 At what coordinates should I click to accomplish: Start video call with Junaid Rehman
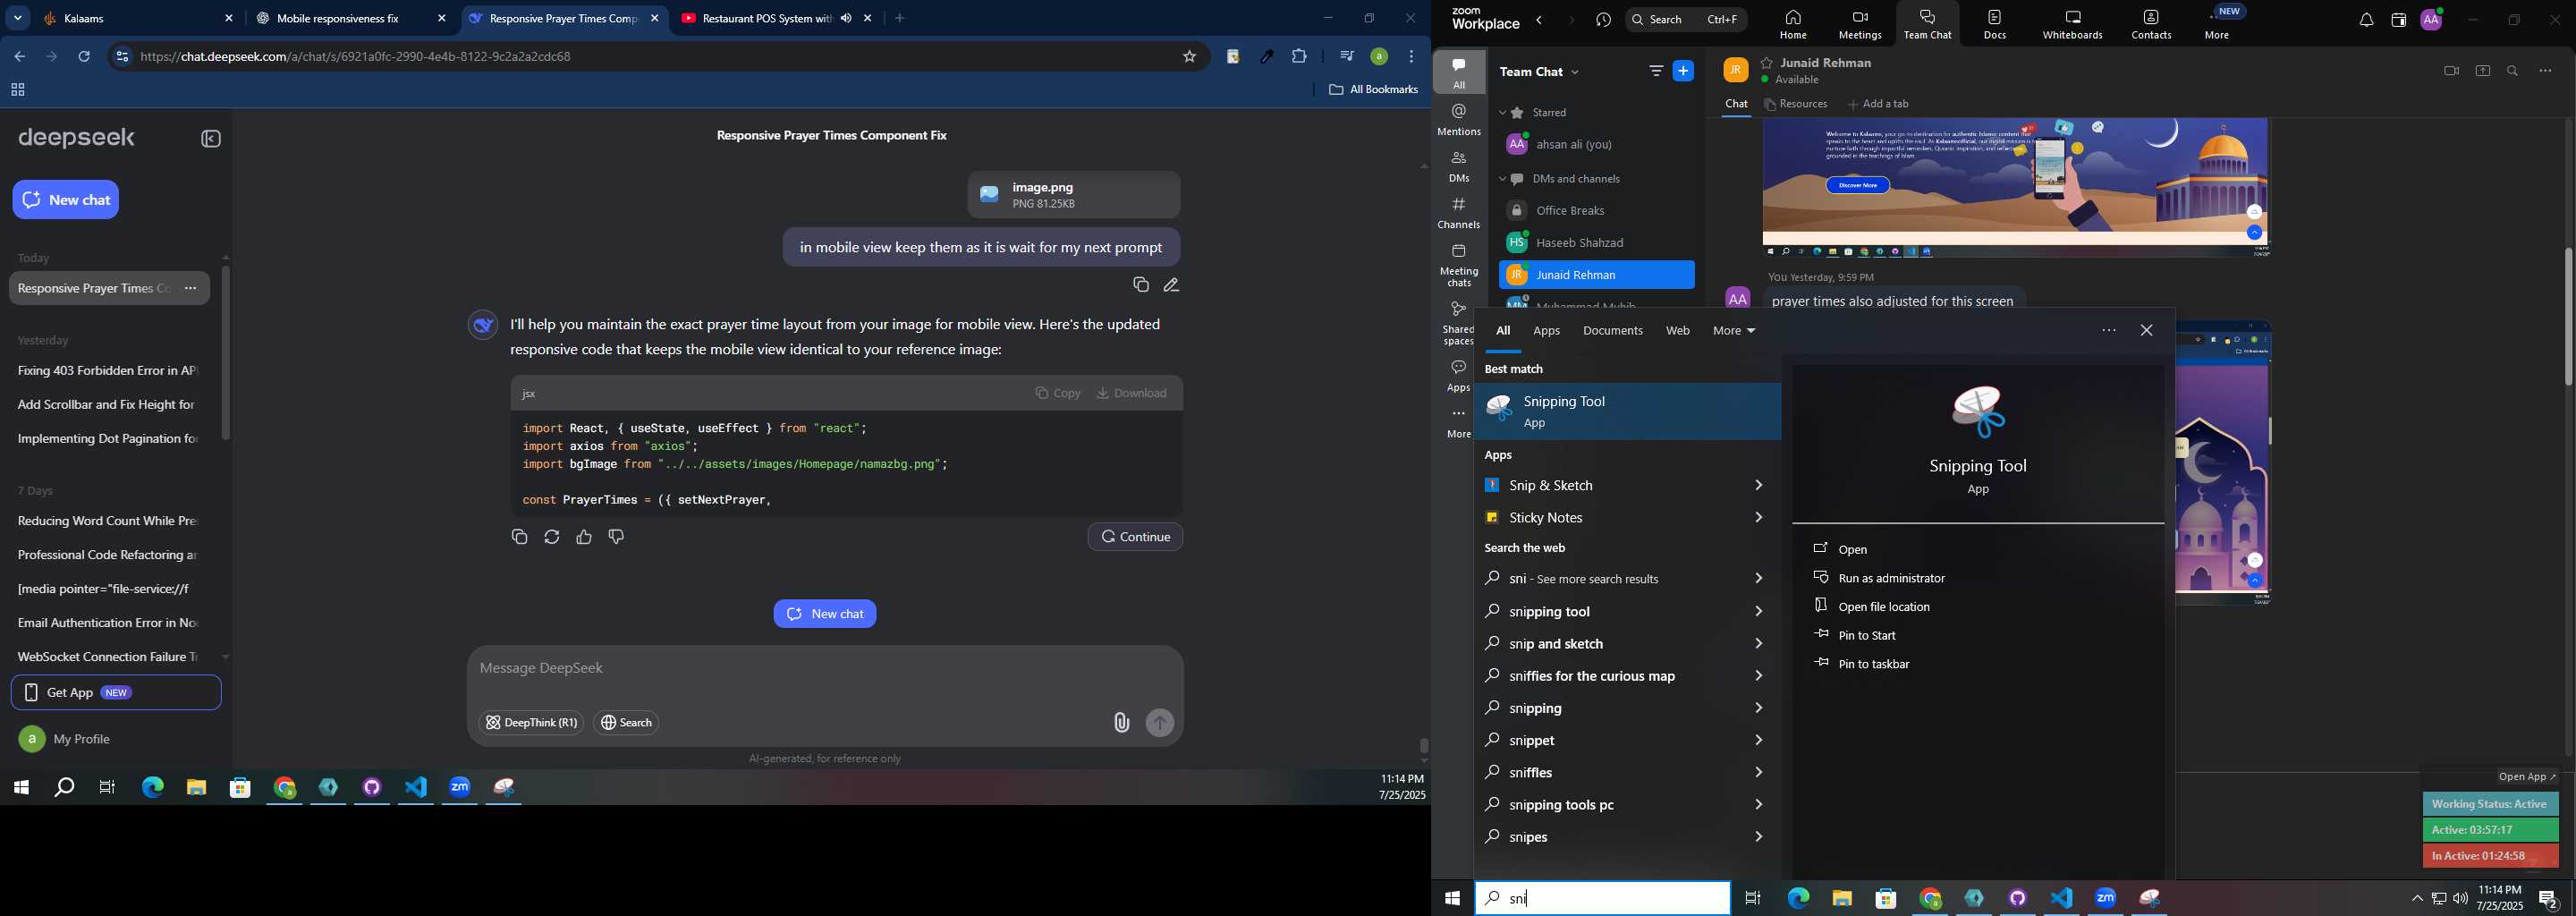point(2451,71)
